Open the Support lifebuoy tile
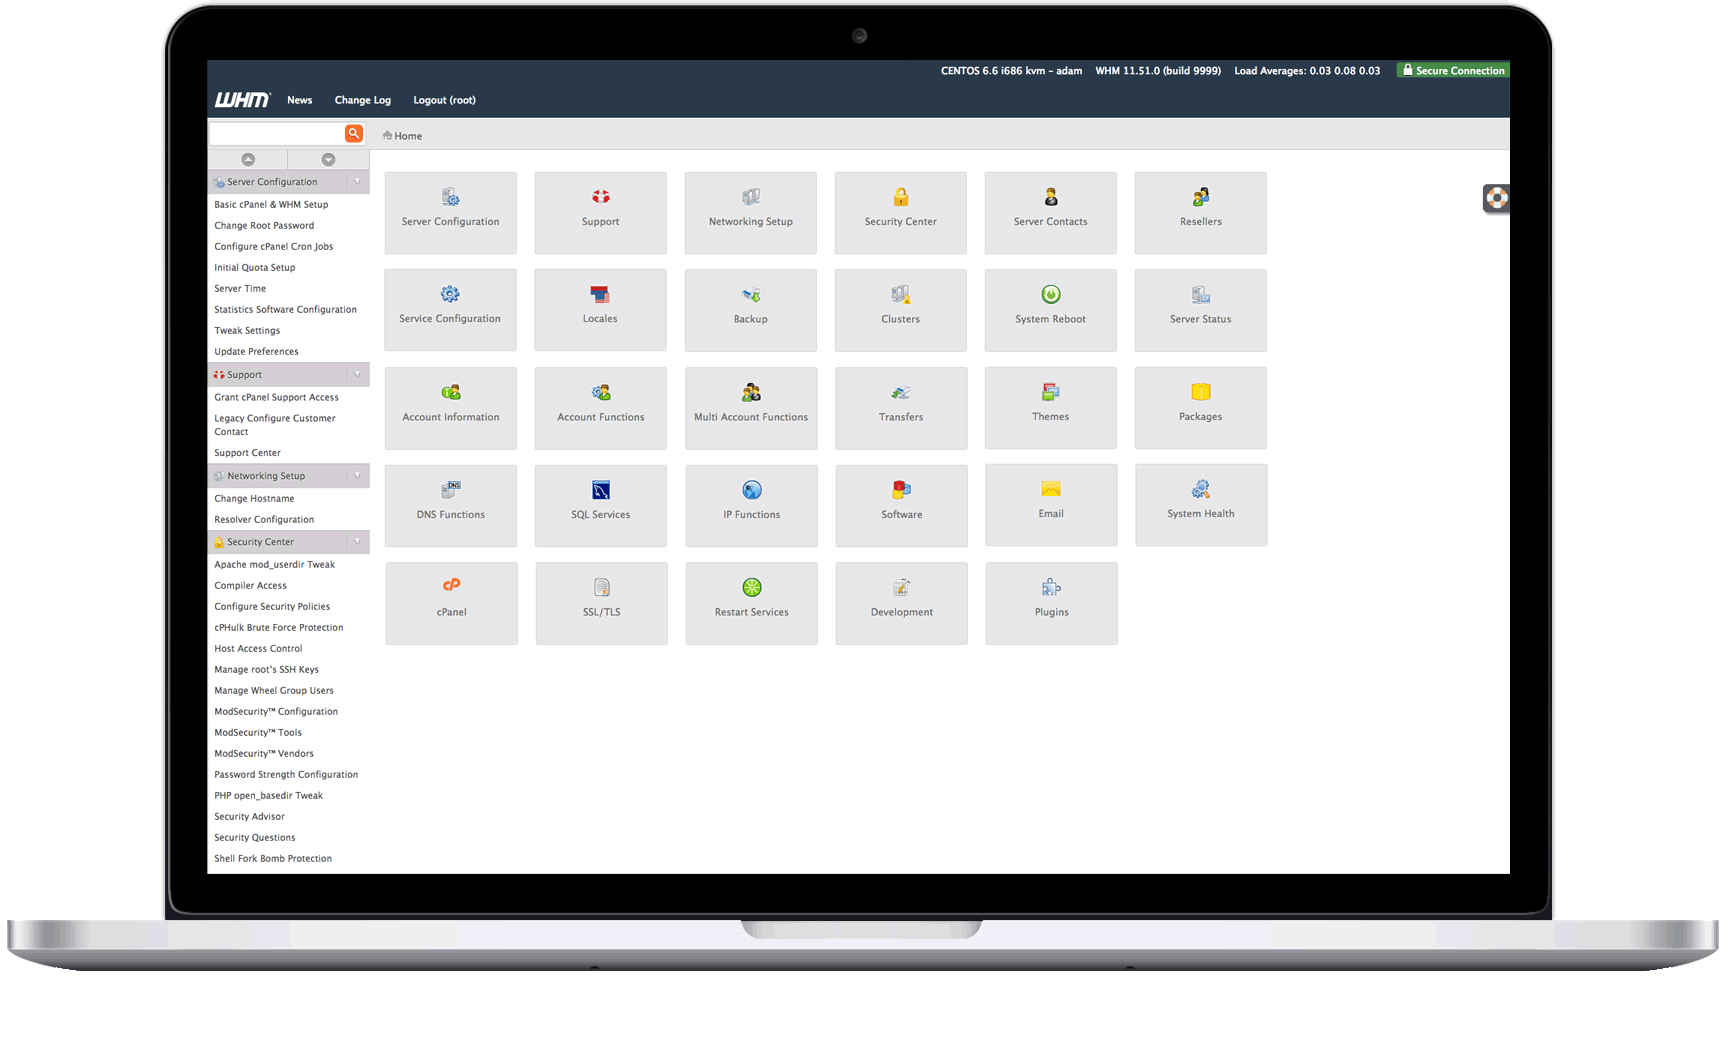This screenshot has height=1051, width=1735. (600, 213)
